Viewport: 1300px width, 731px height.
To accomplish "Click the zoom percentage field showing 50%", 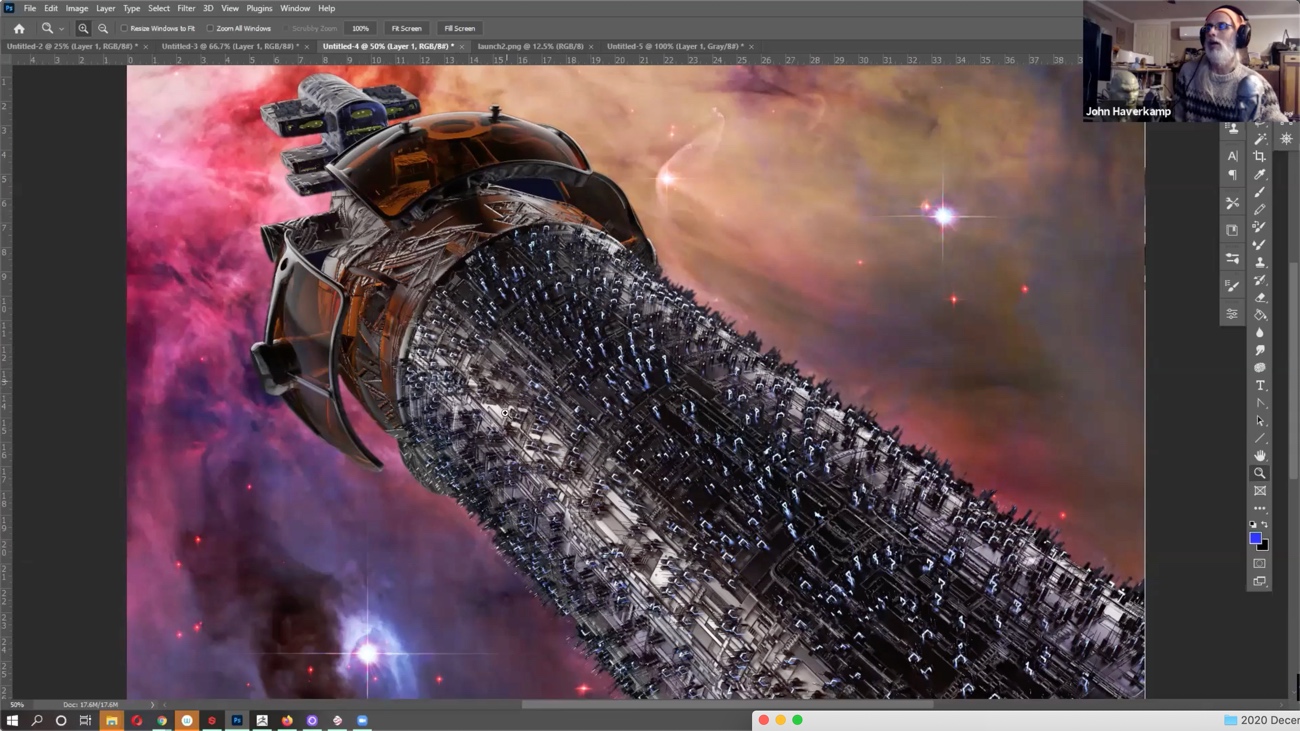I will click(16, 704).
